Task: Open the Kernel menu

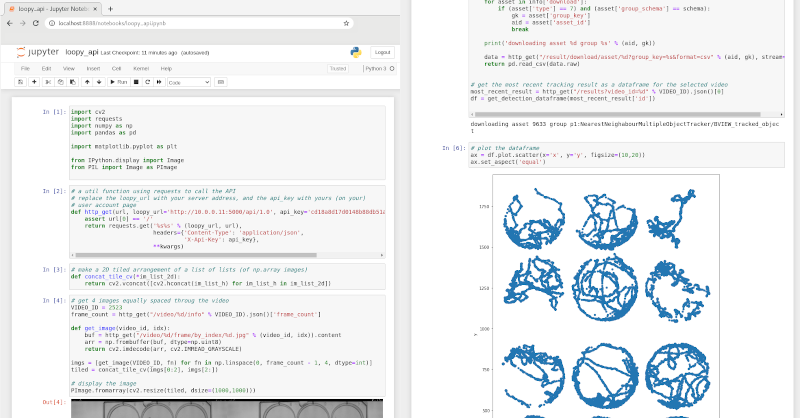Action: 141,68
